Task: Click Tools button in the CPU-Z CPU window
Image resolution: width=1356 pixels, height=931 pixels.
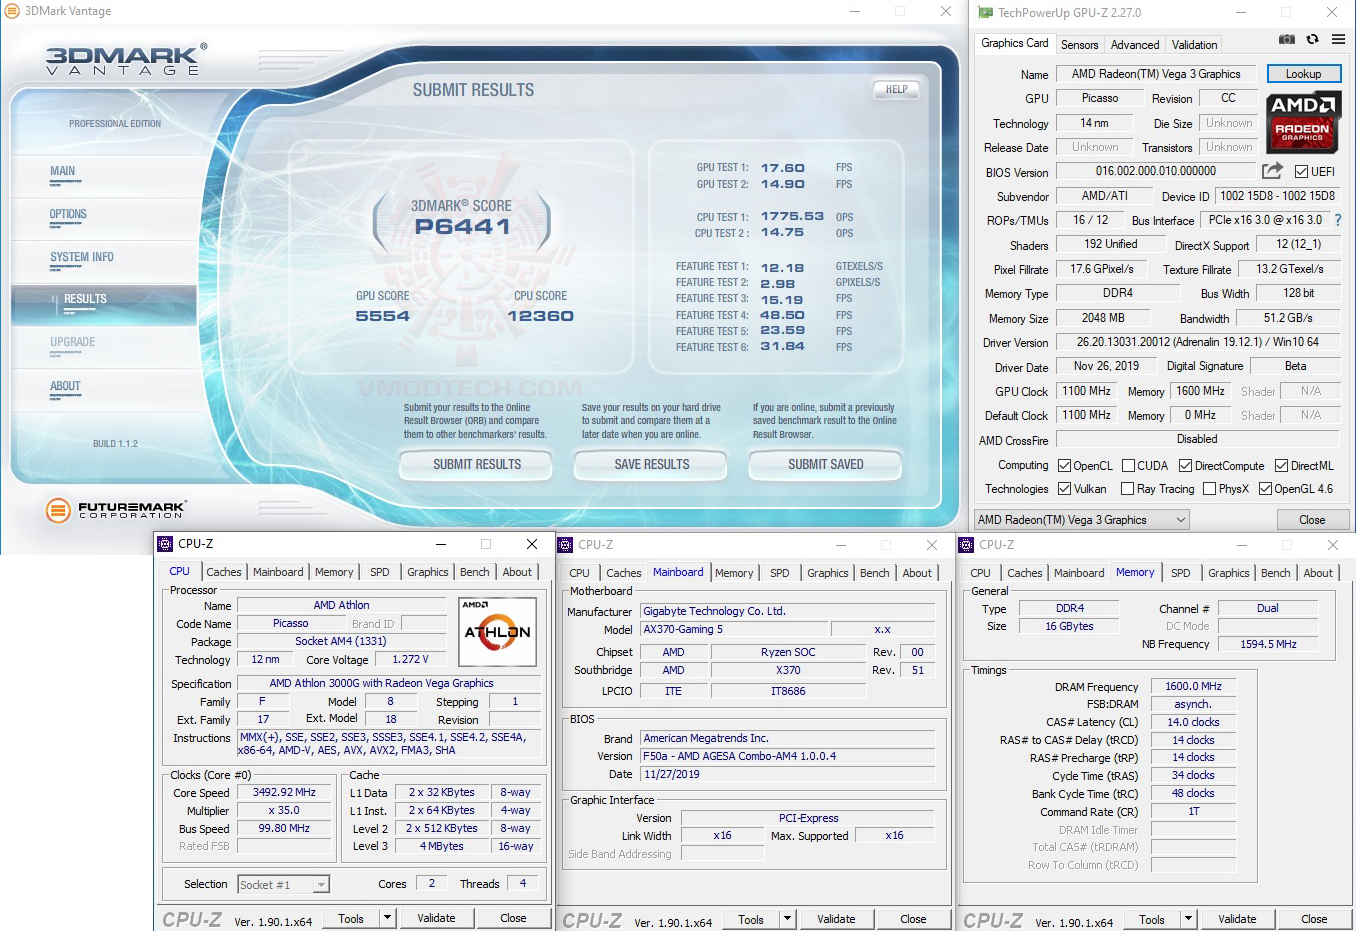Action: click(x=351, y=918)
